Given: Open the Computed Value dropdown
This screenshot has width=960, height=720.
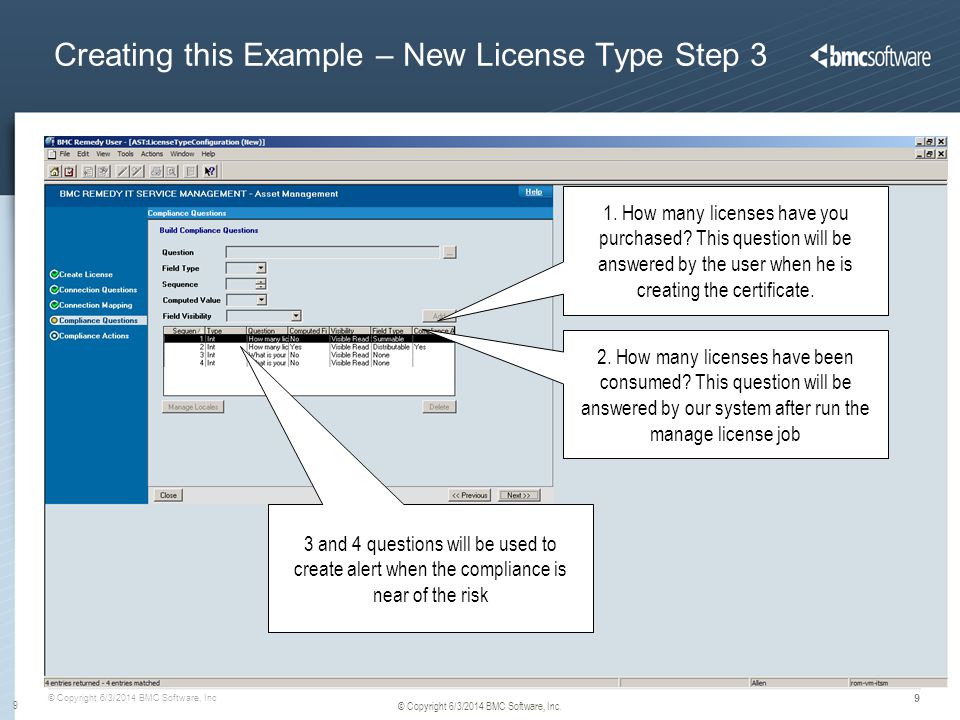Looking at the screenshot, I should click(x=261, y=300).
